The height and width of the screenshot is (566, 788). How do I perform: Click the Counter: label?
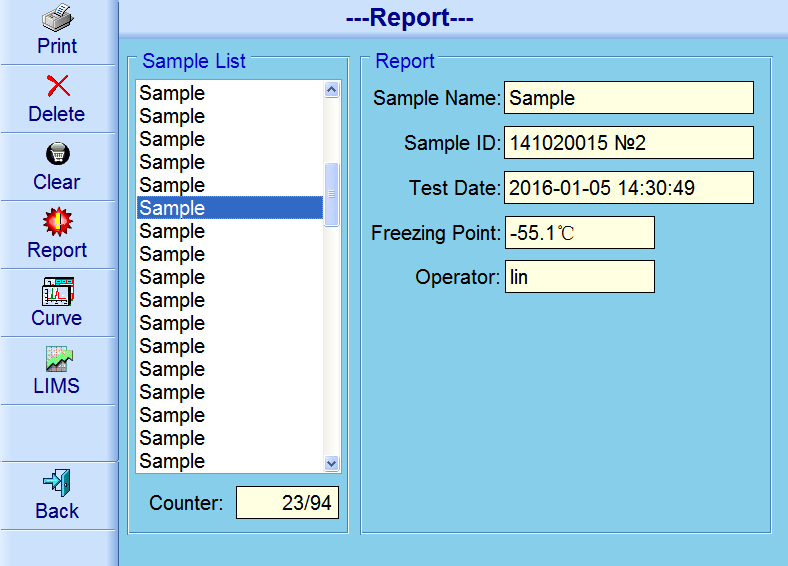(186, 503)
